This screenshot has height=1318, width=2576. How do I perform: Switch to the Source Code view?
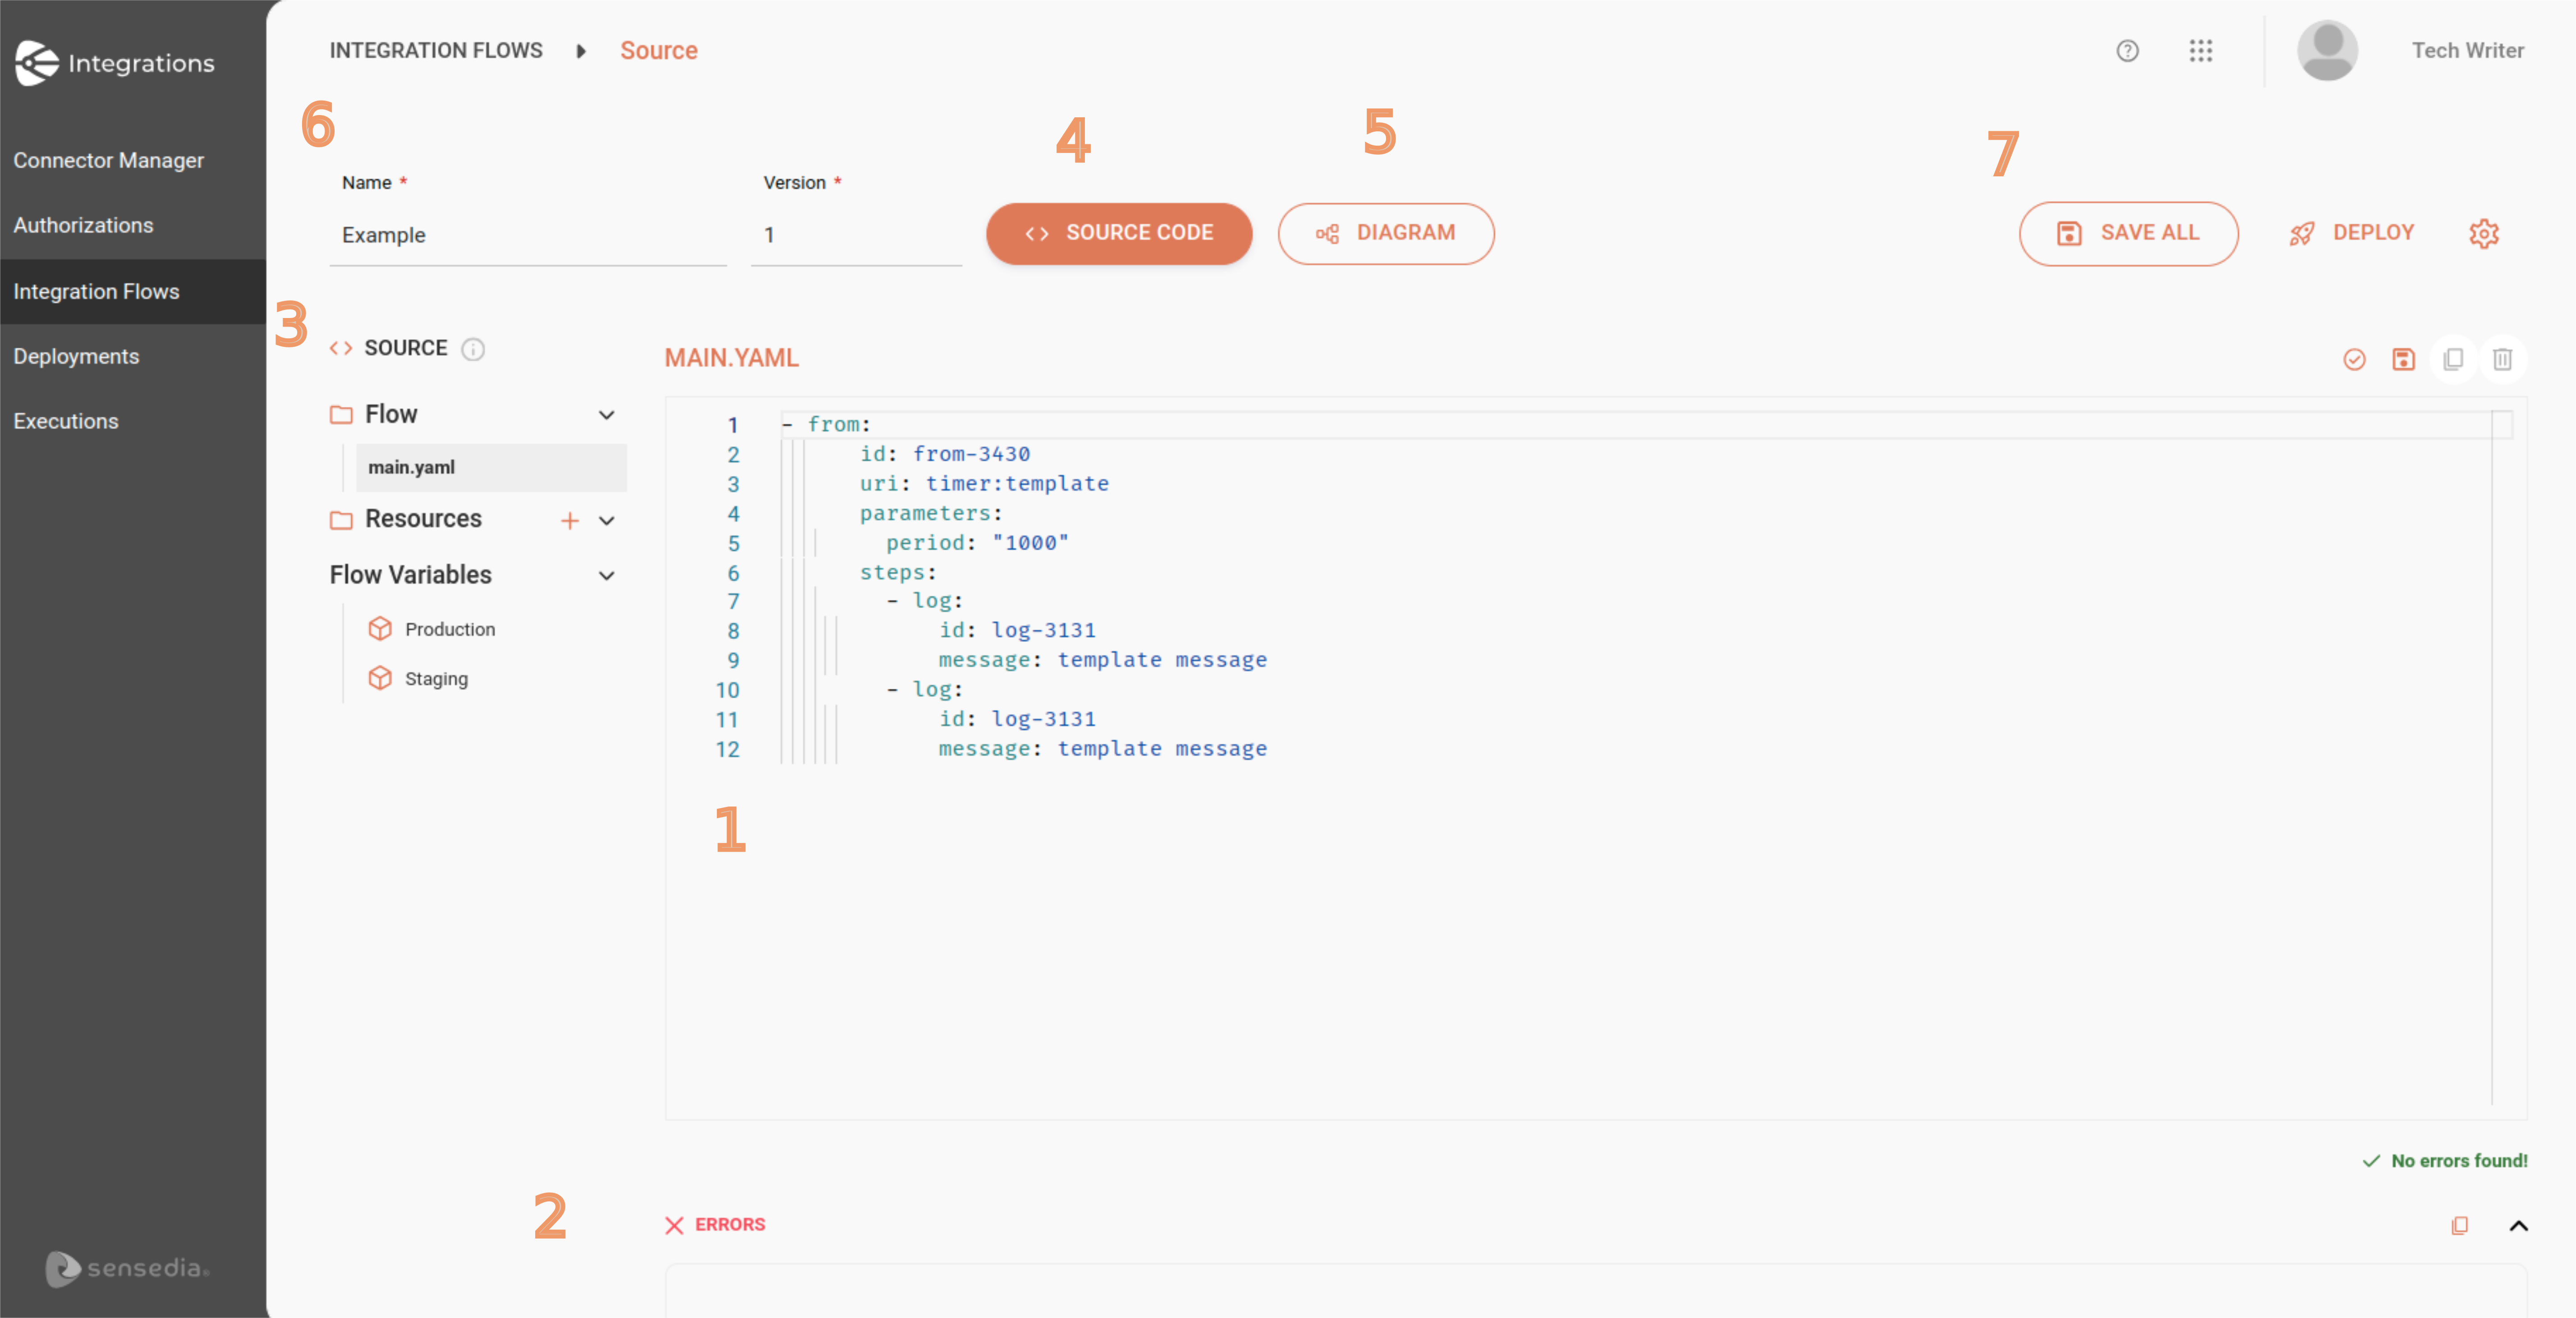click(1119, 233)
